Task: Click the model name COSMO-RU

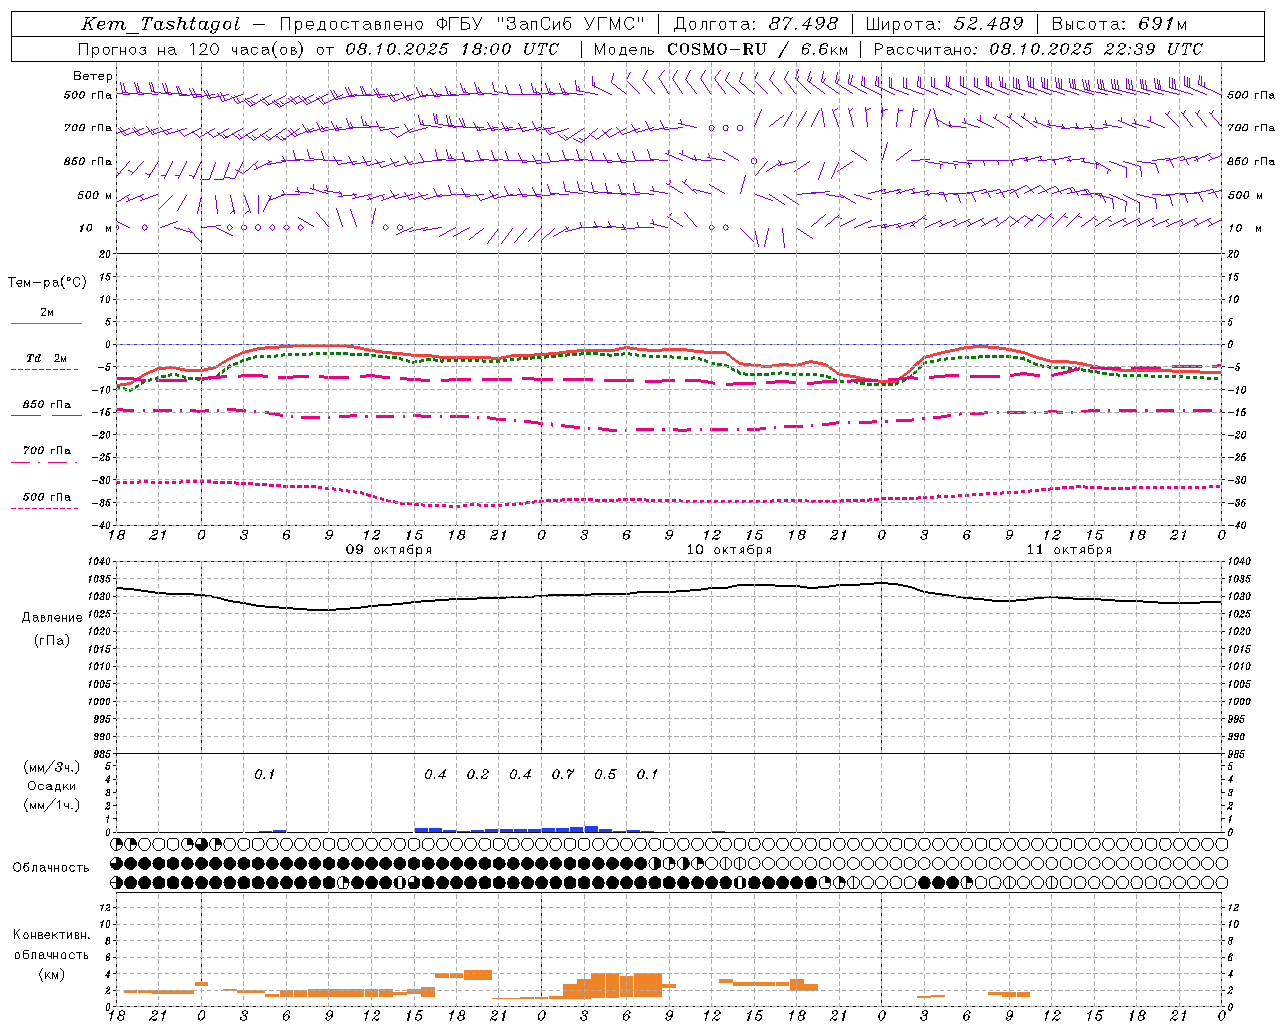Action: [717, 49]
